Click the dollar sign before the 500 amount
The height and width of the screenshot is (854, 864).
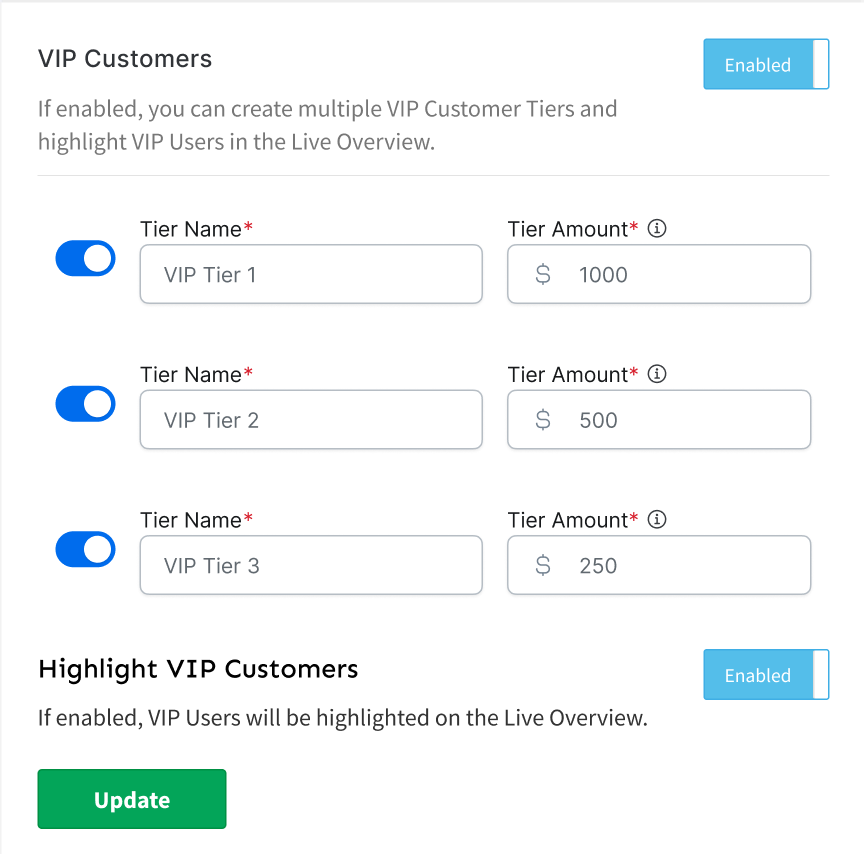543,420
